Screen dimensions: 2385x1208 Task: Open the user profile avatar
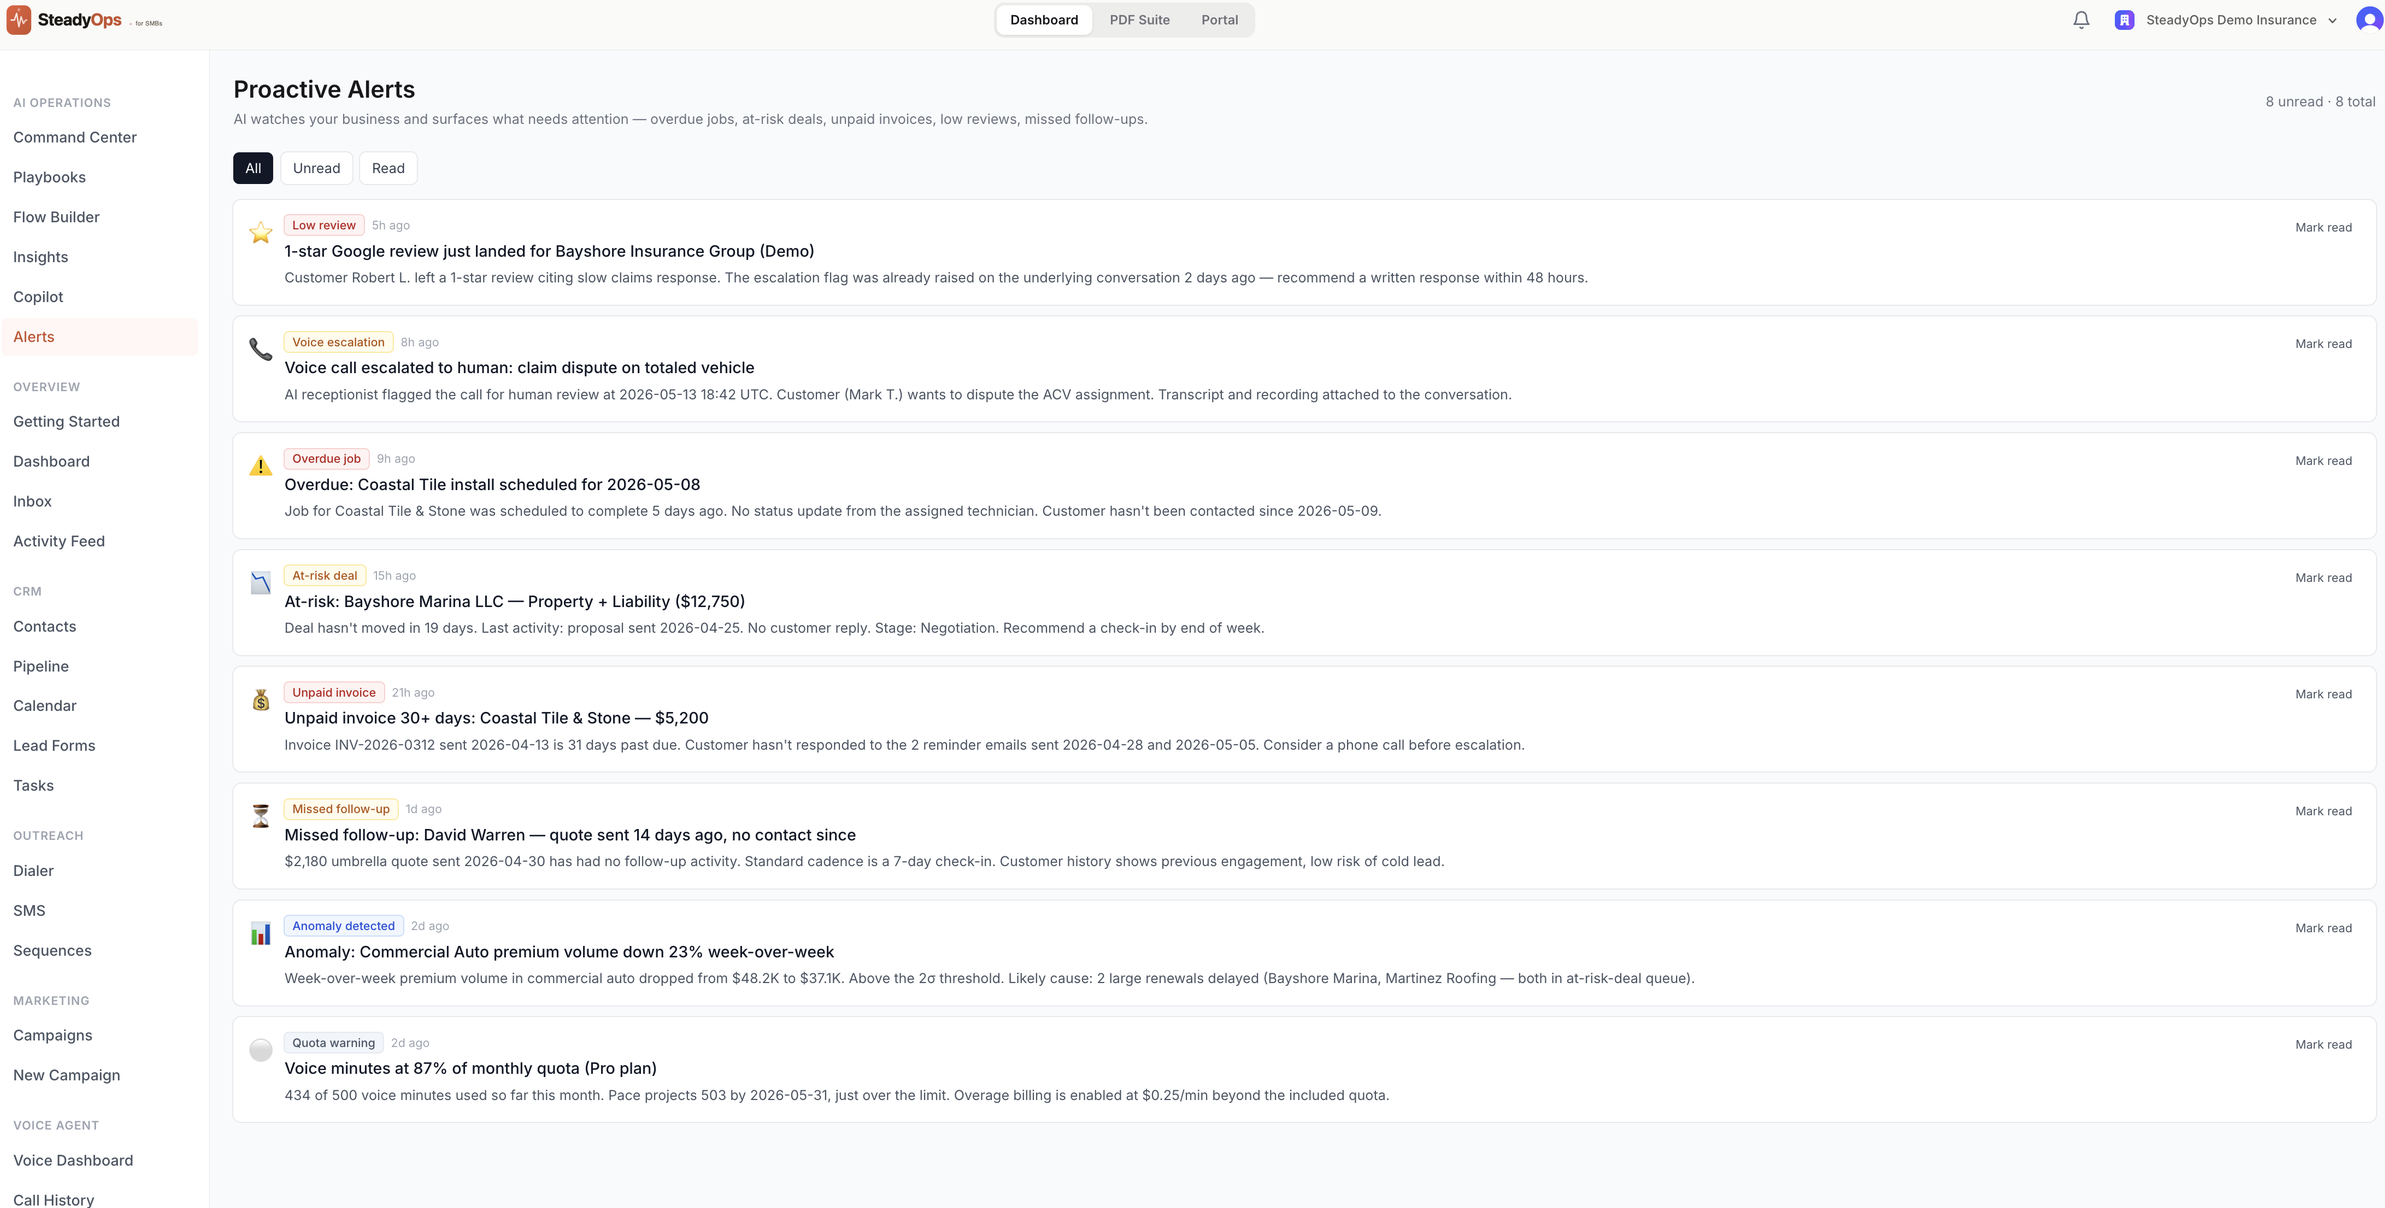tap(2369, 20)
